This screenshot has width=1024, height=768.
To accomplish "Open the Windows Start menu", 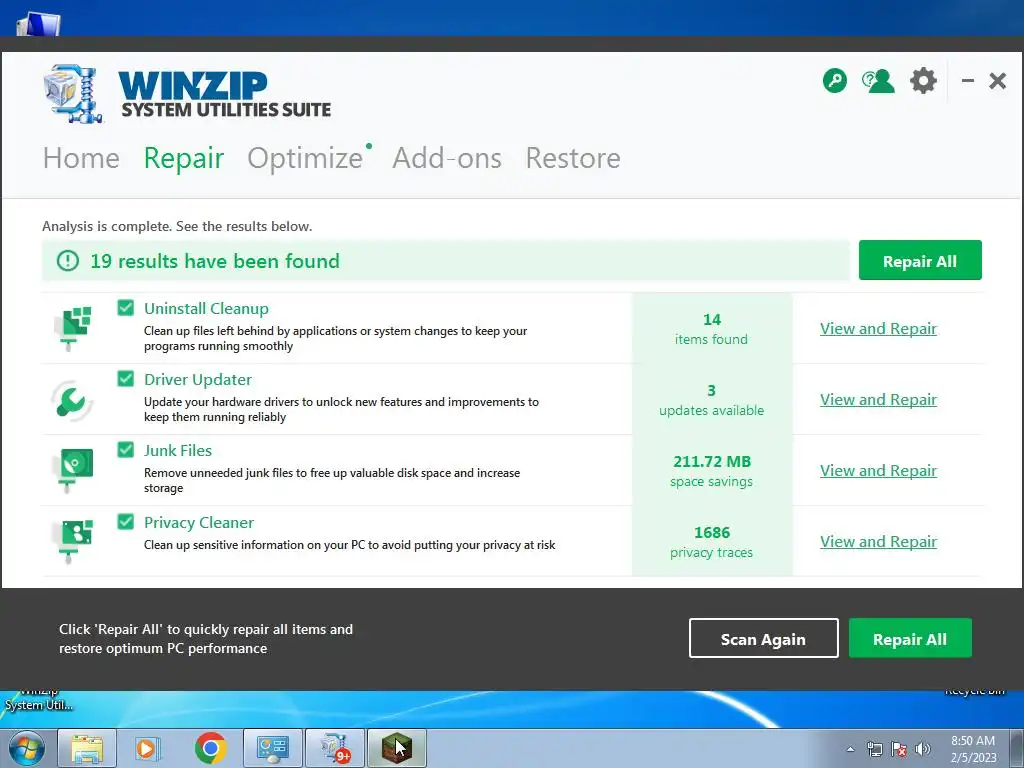I will [27, 748].
